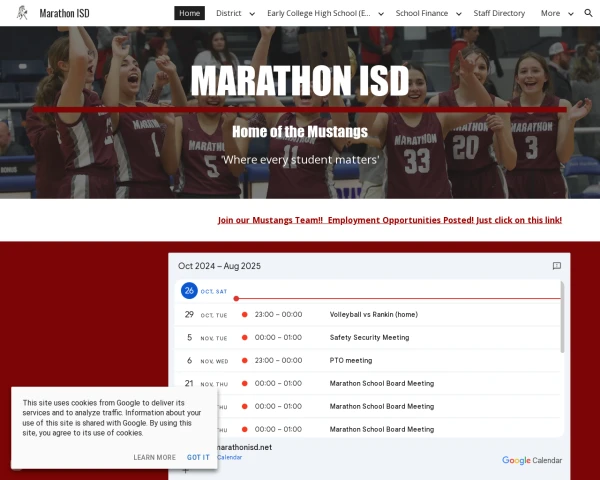Click the Marathon ISD site title

pos(64,13)
